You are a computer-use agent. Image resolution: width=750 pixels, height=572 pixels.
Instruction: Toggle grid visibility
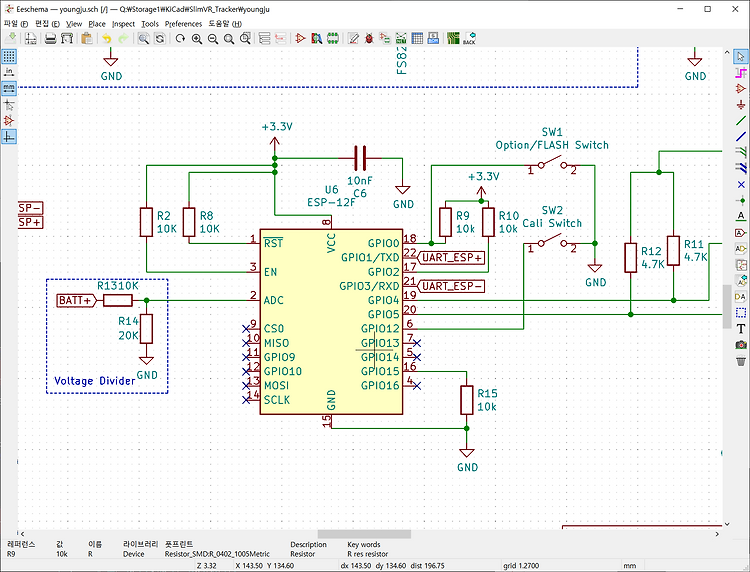tap(9, 56)
